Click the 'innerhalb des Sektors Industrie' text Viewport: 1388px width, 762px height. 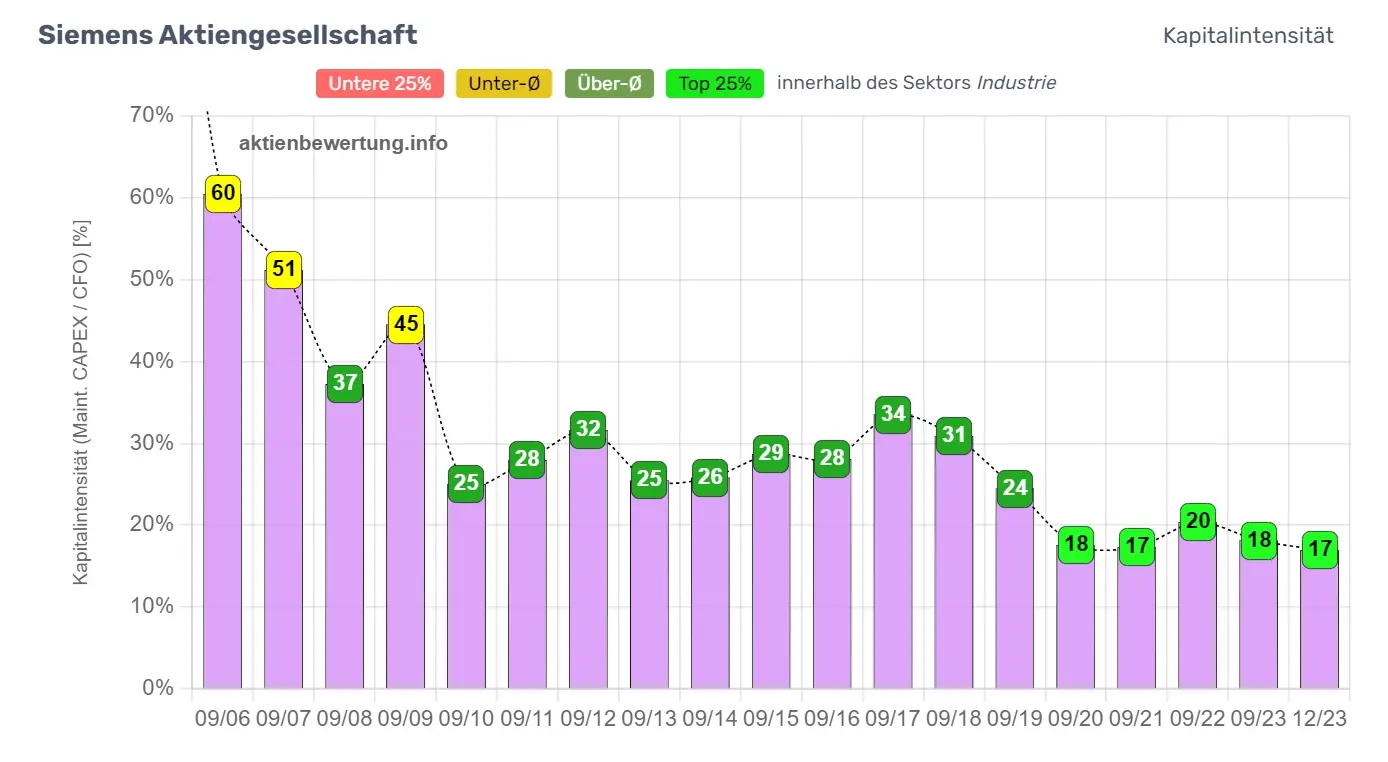[916, 83]
